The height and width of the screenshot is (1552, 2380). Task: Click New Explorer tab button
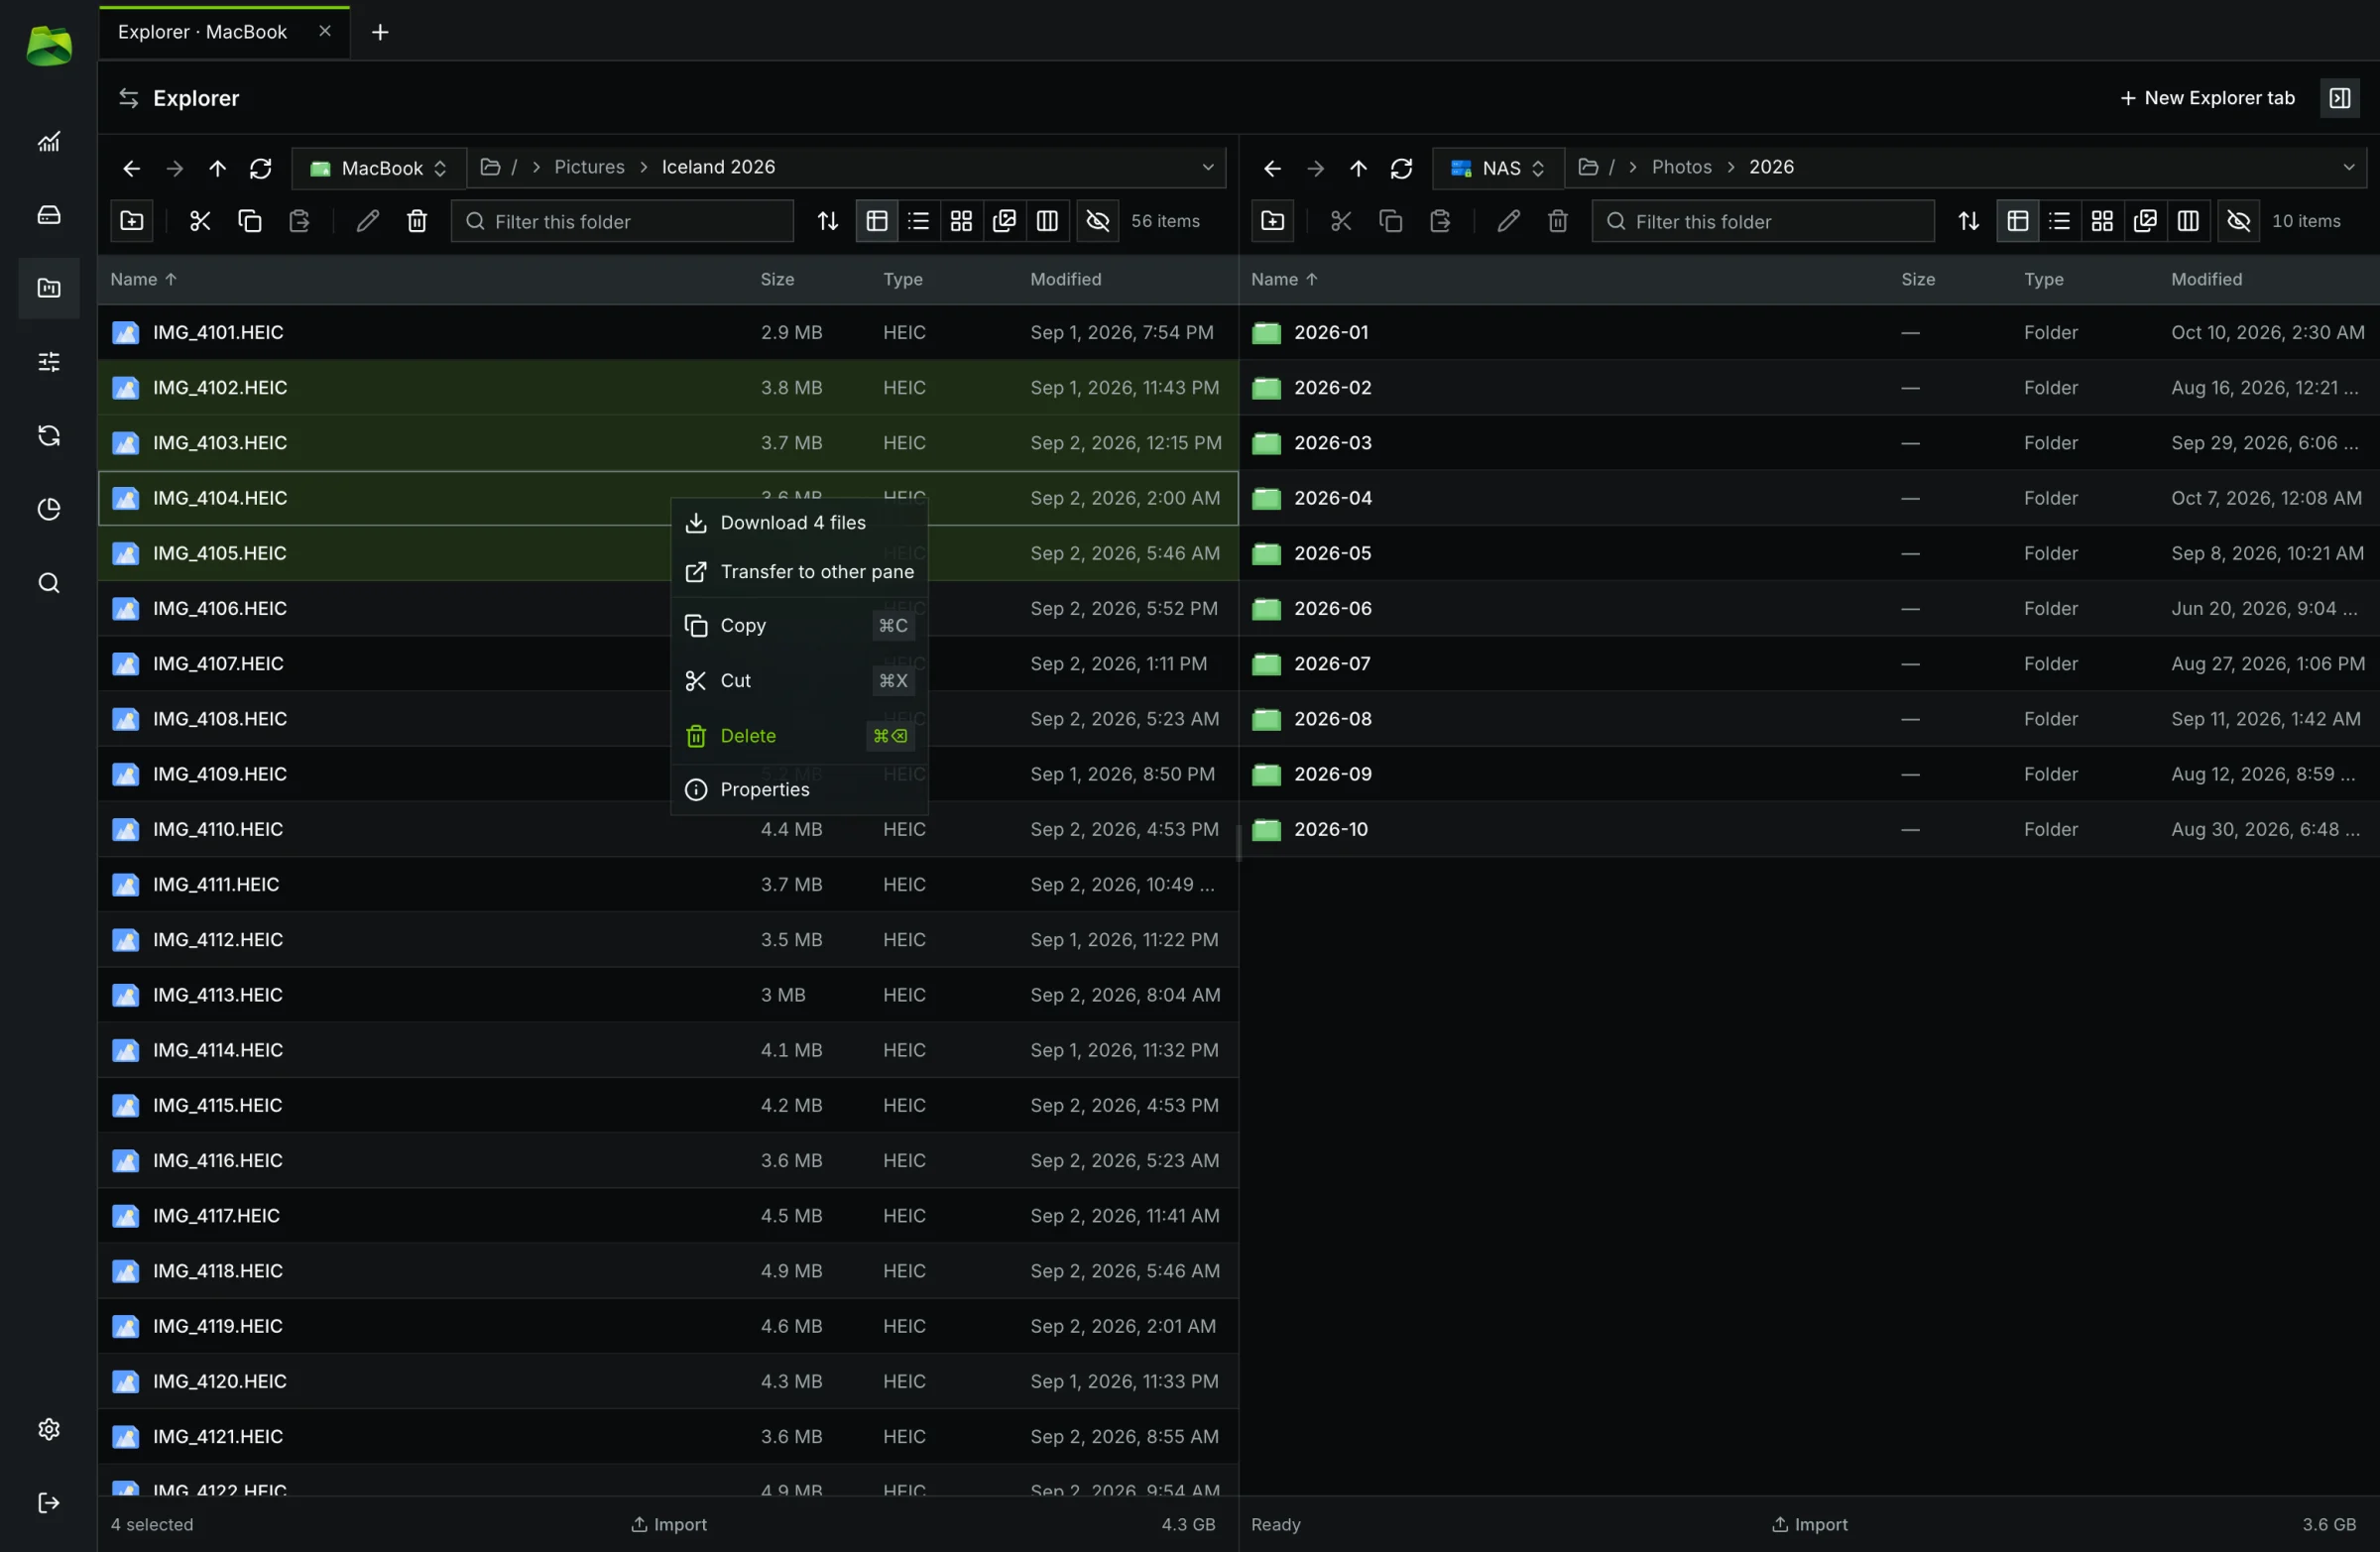[x=2207, y=98]
